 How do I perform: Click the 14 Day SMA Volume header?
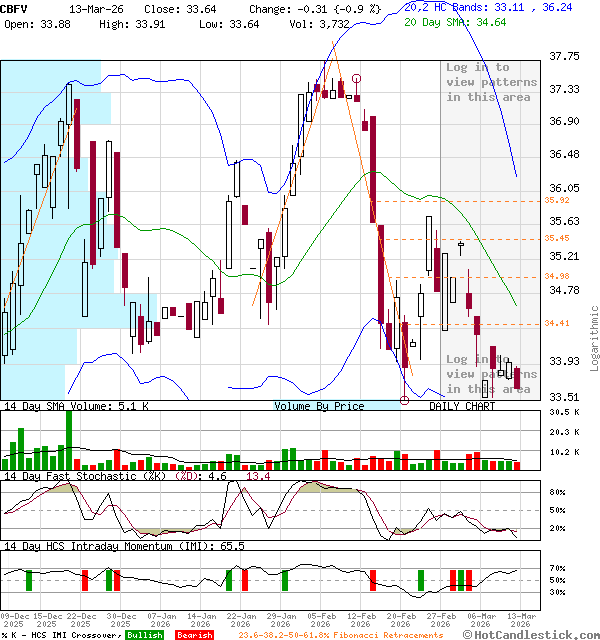[76, 407]
